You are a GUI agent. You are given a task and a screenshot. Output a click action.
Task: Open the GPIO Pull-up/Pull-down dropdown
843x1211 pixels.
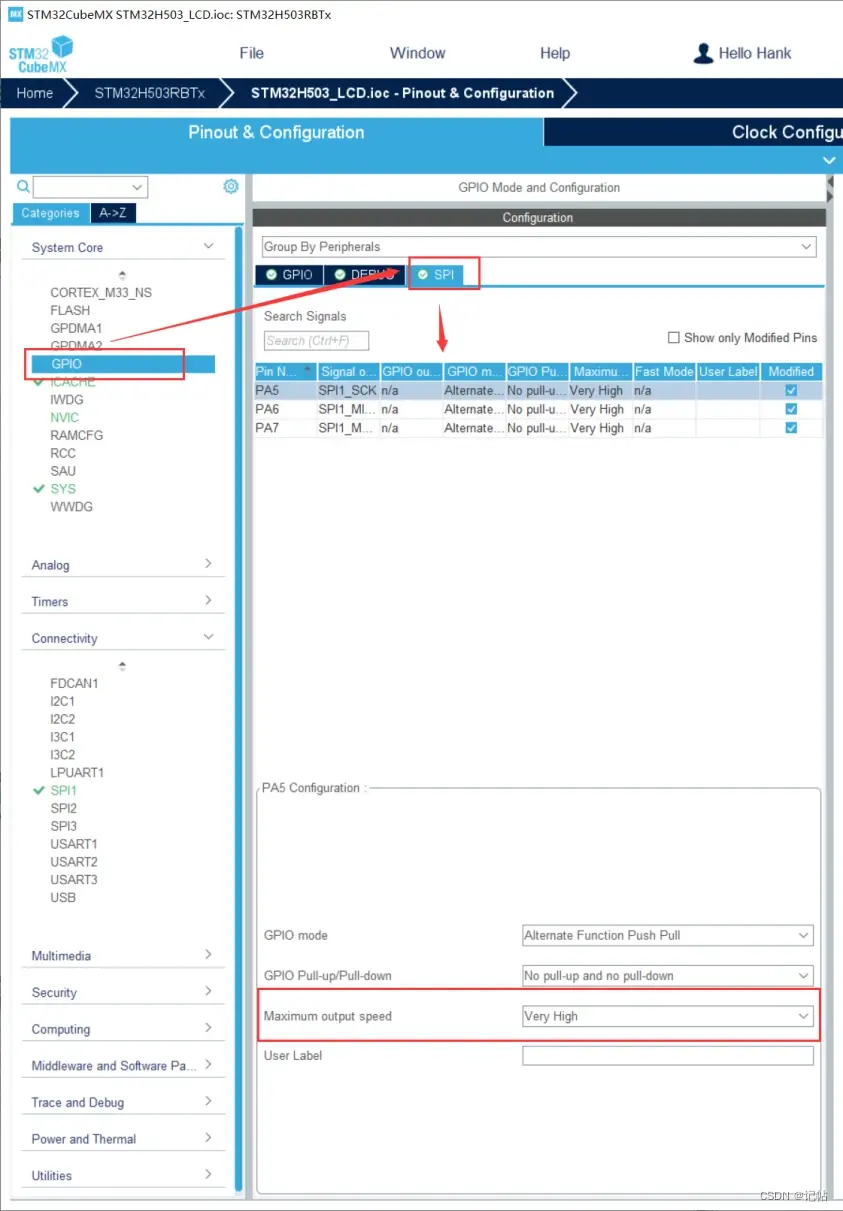click(x=668, y=975)
